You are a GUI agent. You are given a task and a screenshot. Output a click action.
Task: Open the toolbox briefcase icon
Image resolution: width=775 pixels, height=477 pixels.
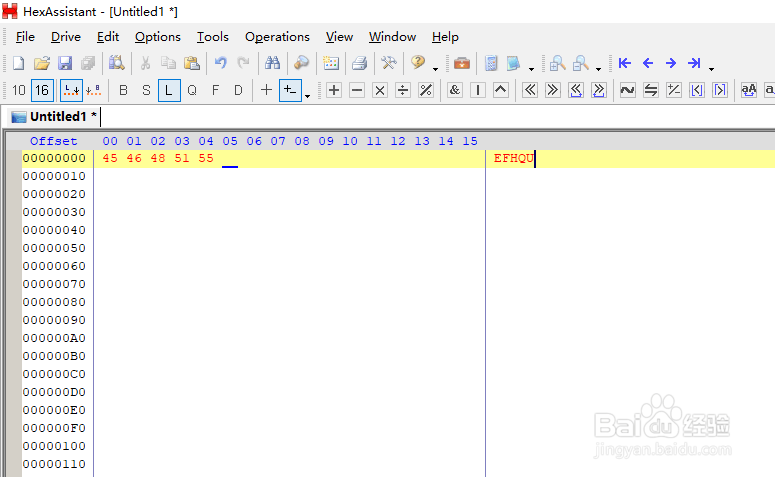pyautogui.click(x=462, y=63)
